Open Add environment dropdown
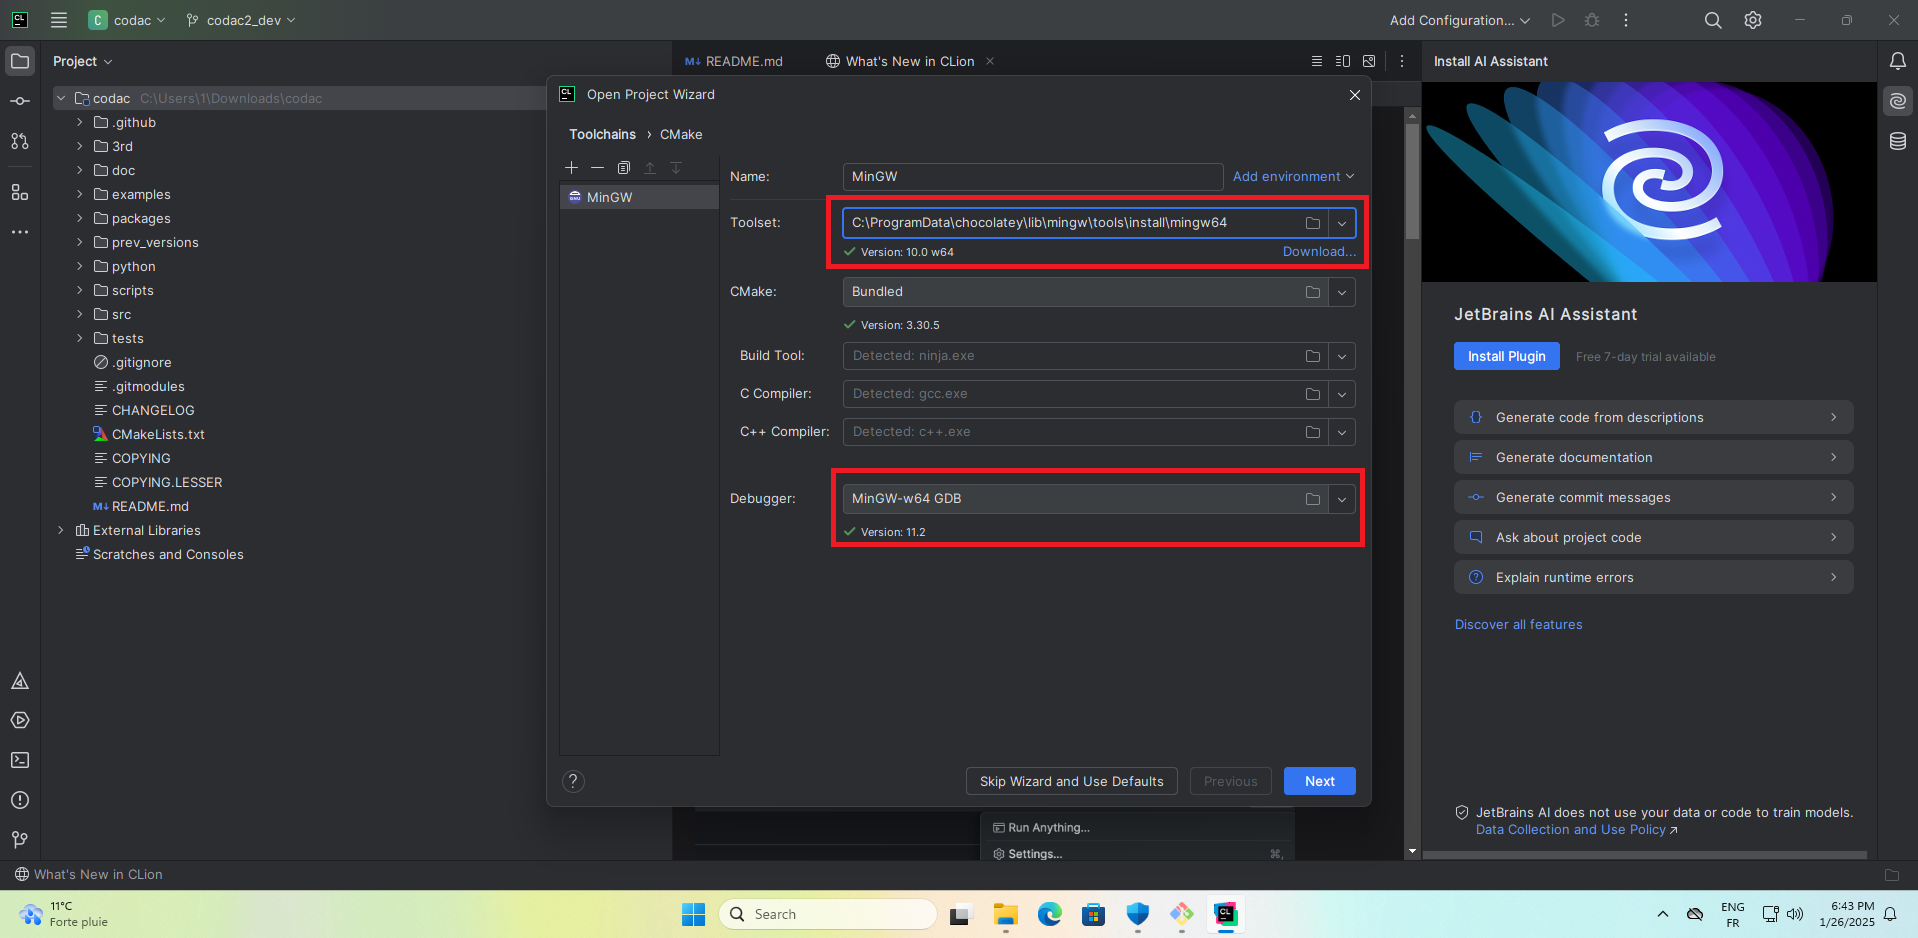Image resolution: width=1918 pixels, height=938 pixels. tap(1293, 177)
